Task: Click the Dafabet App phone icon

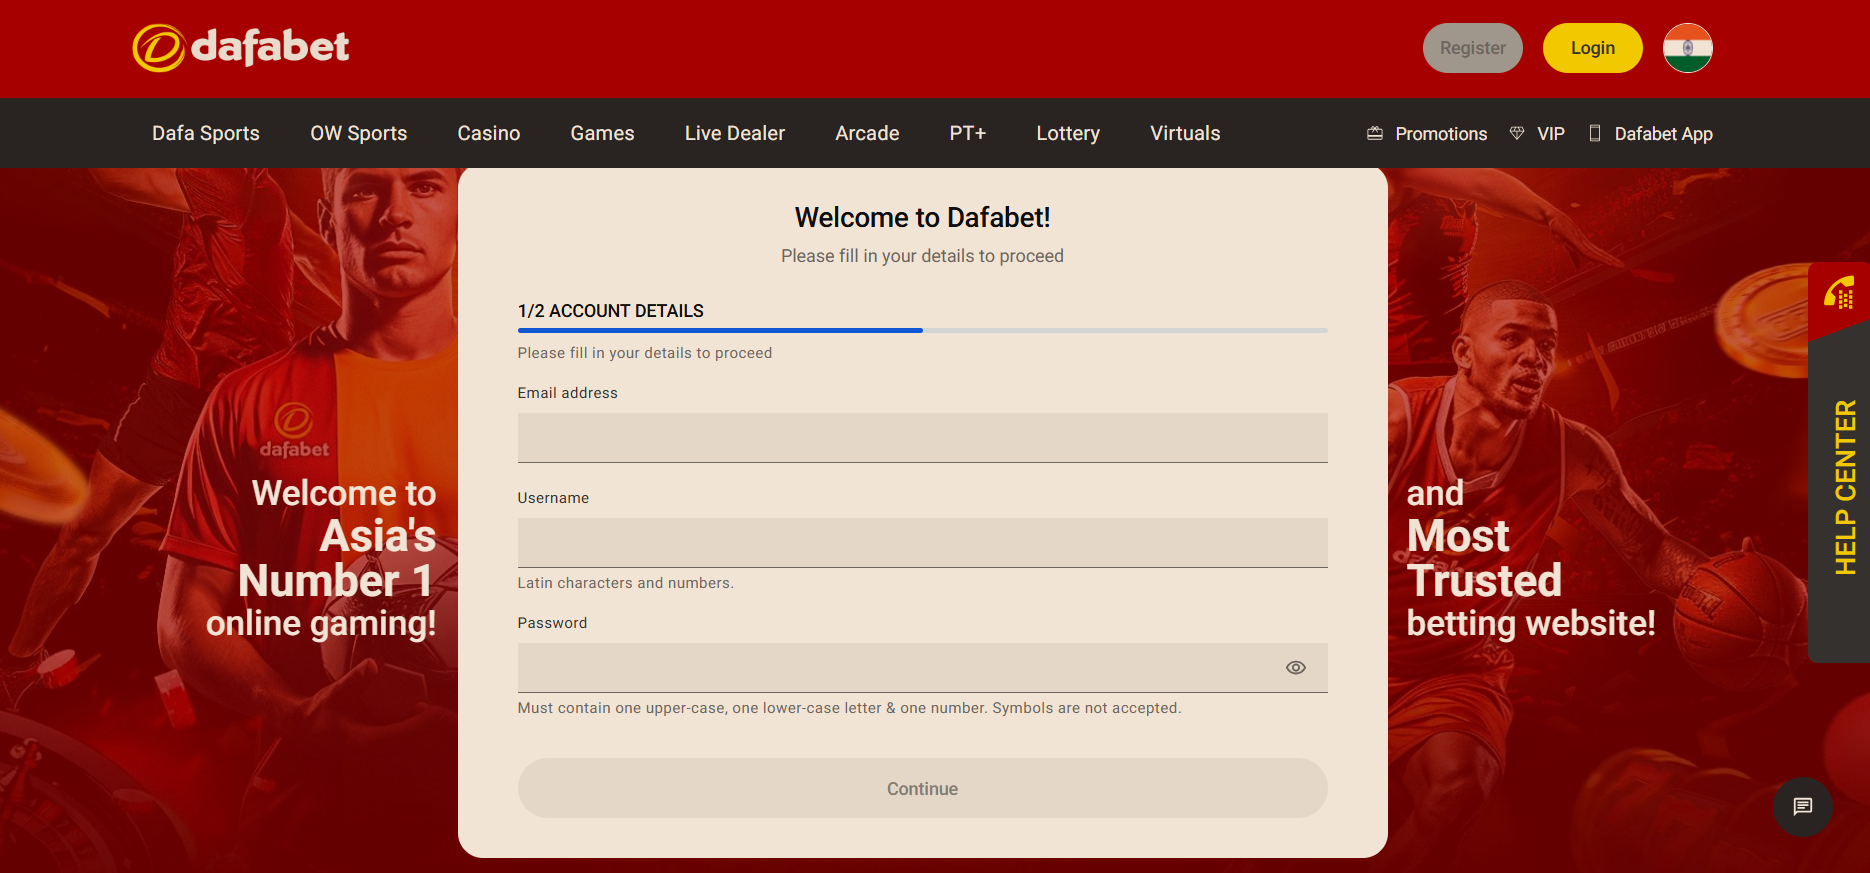Action: (x=1595, y=134)
